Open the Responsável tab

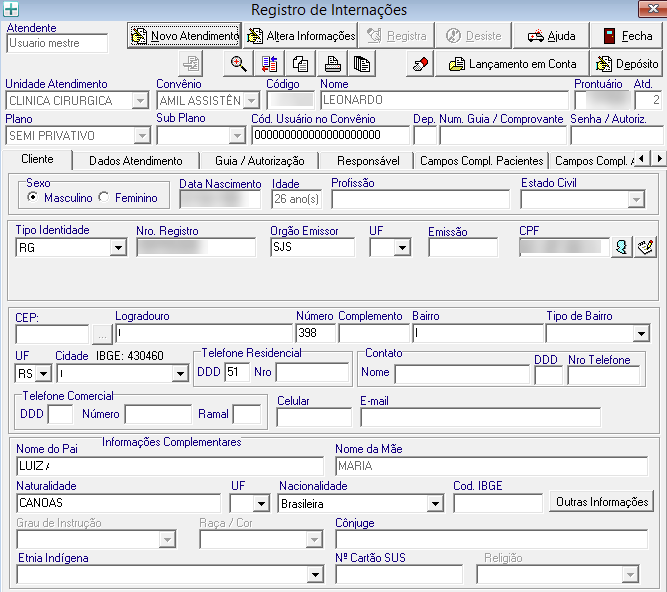click(x=368, y=161)
